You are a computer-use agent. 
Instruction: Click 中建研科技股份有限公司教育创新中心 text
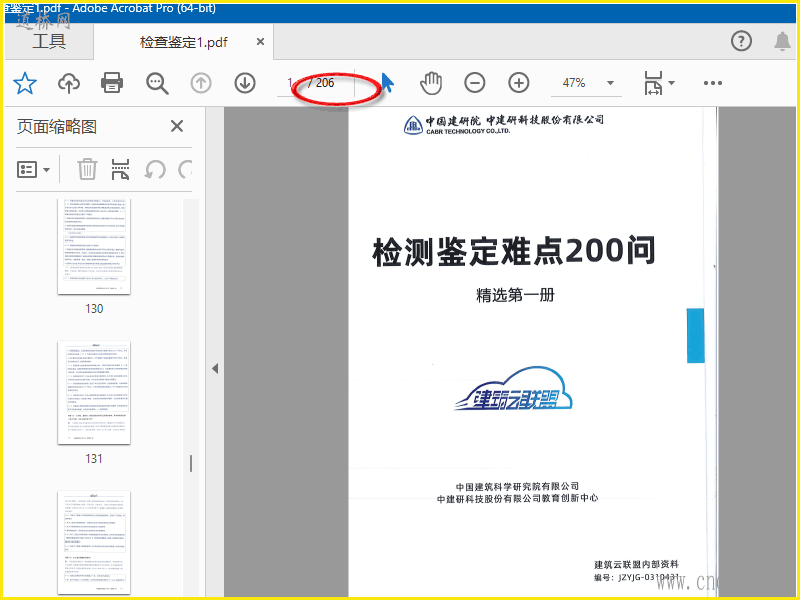[517, 498]
